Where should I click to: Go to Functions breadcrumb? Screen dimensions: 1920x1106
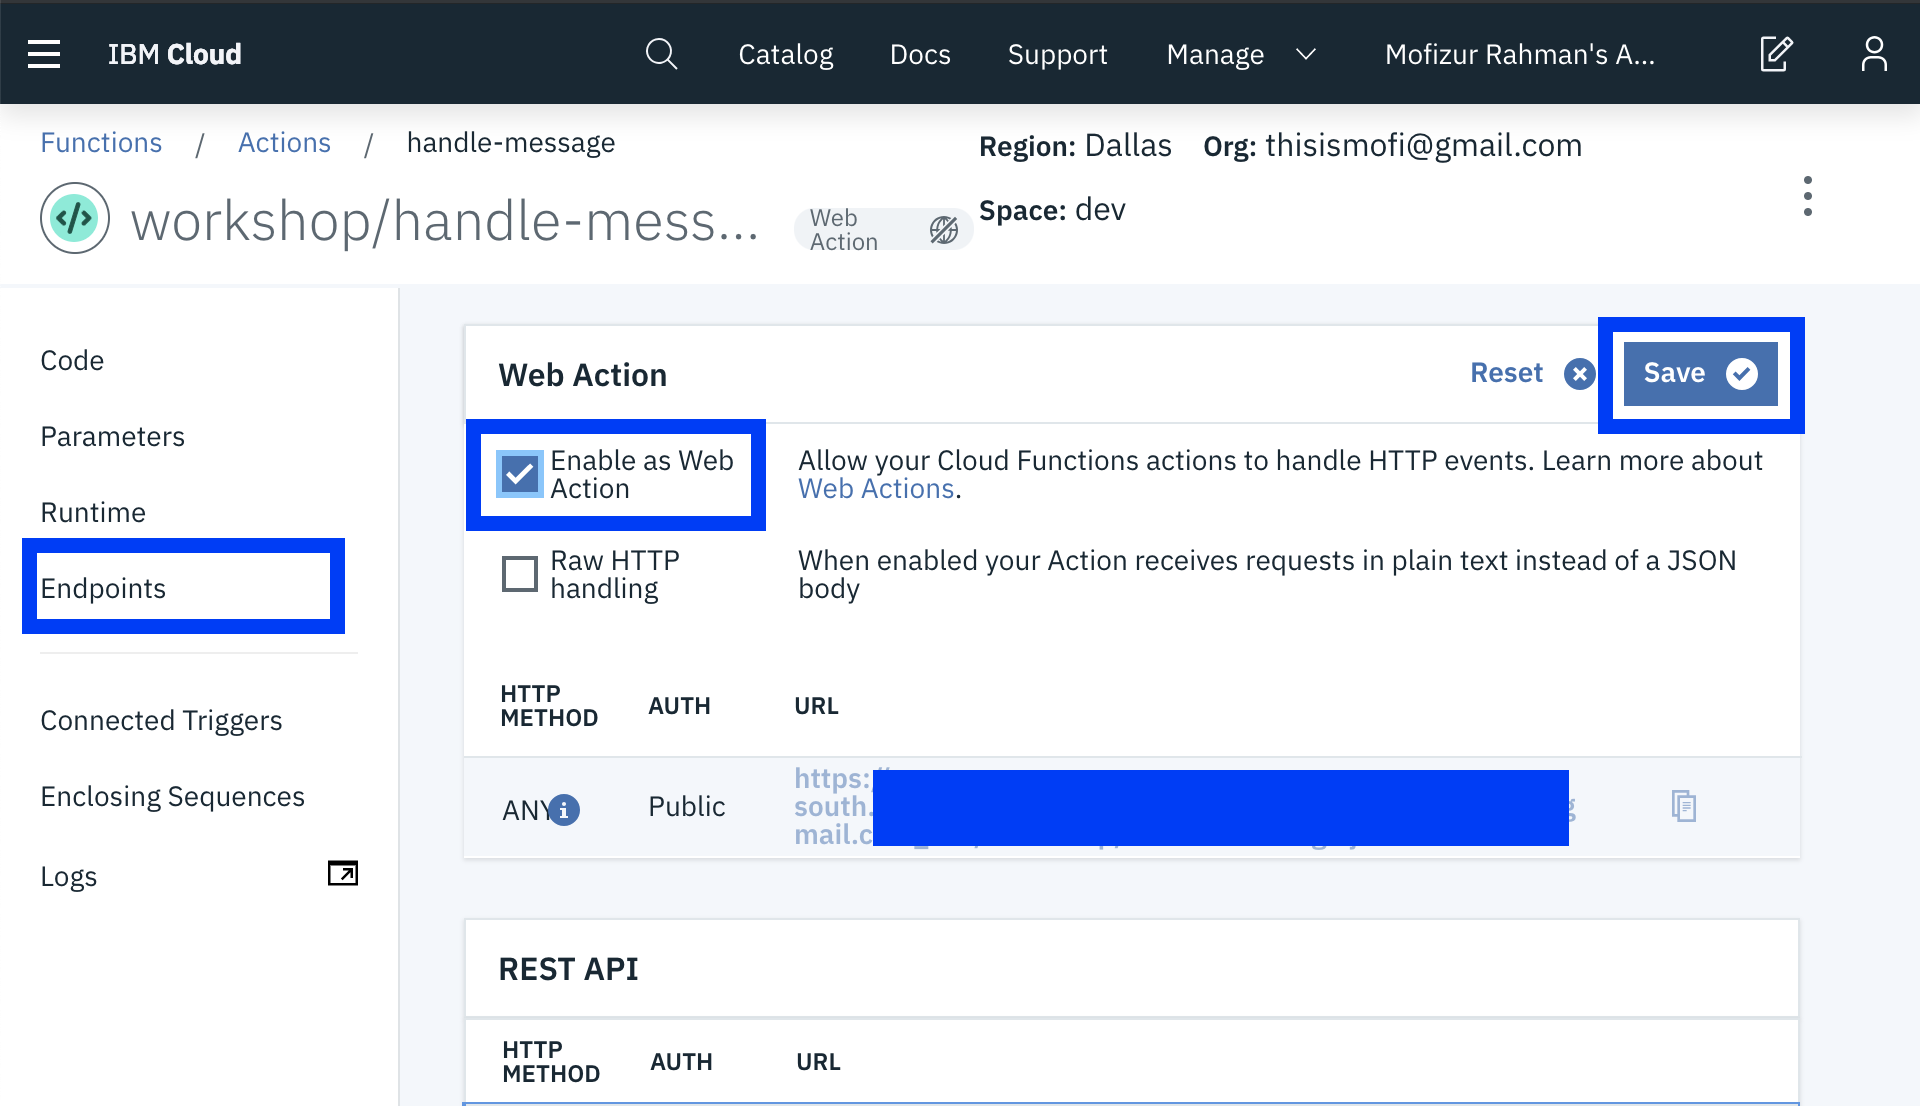click(101, 143)
